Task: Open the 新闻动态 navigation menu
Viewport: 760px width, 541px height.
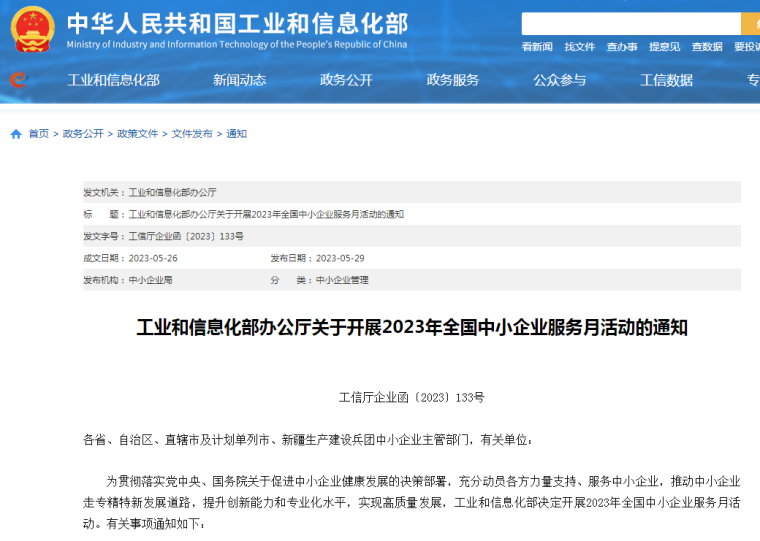Action: pos(239,80)
